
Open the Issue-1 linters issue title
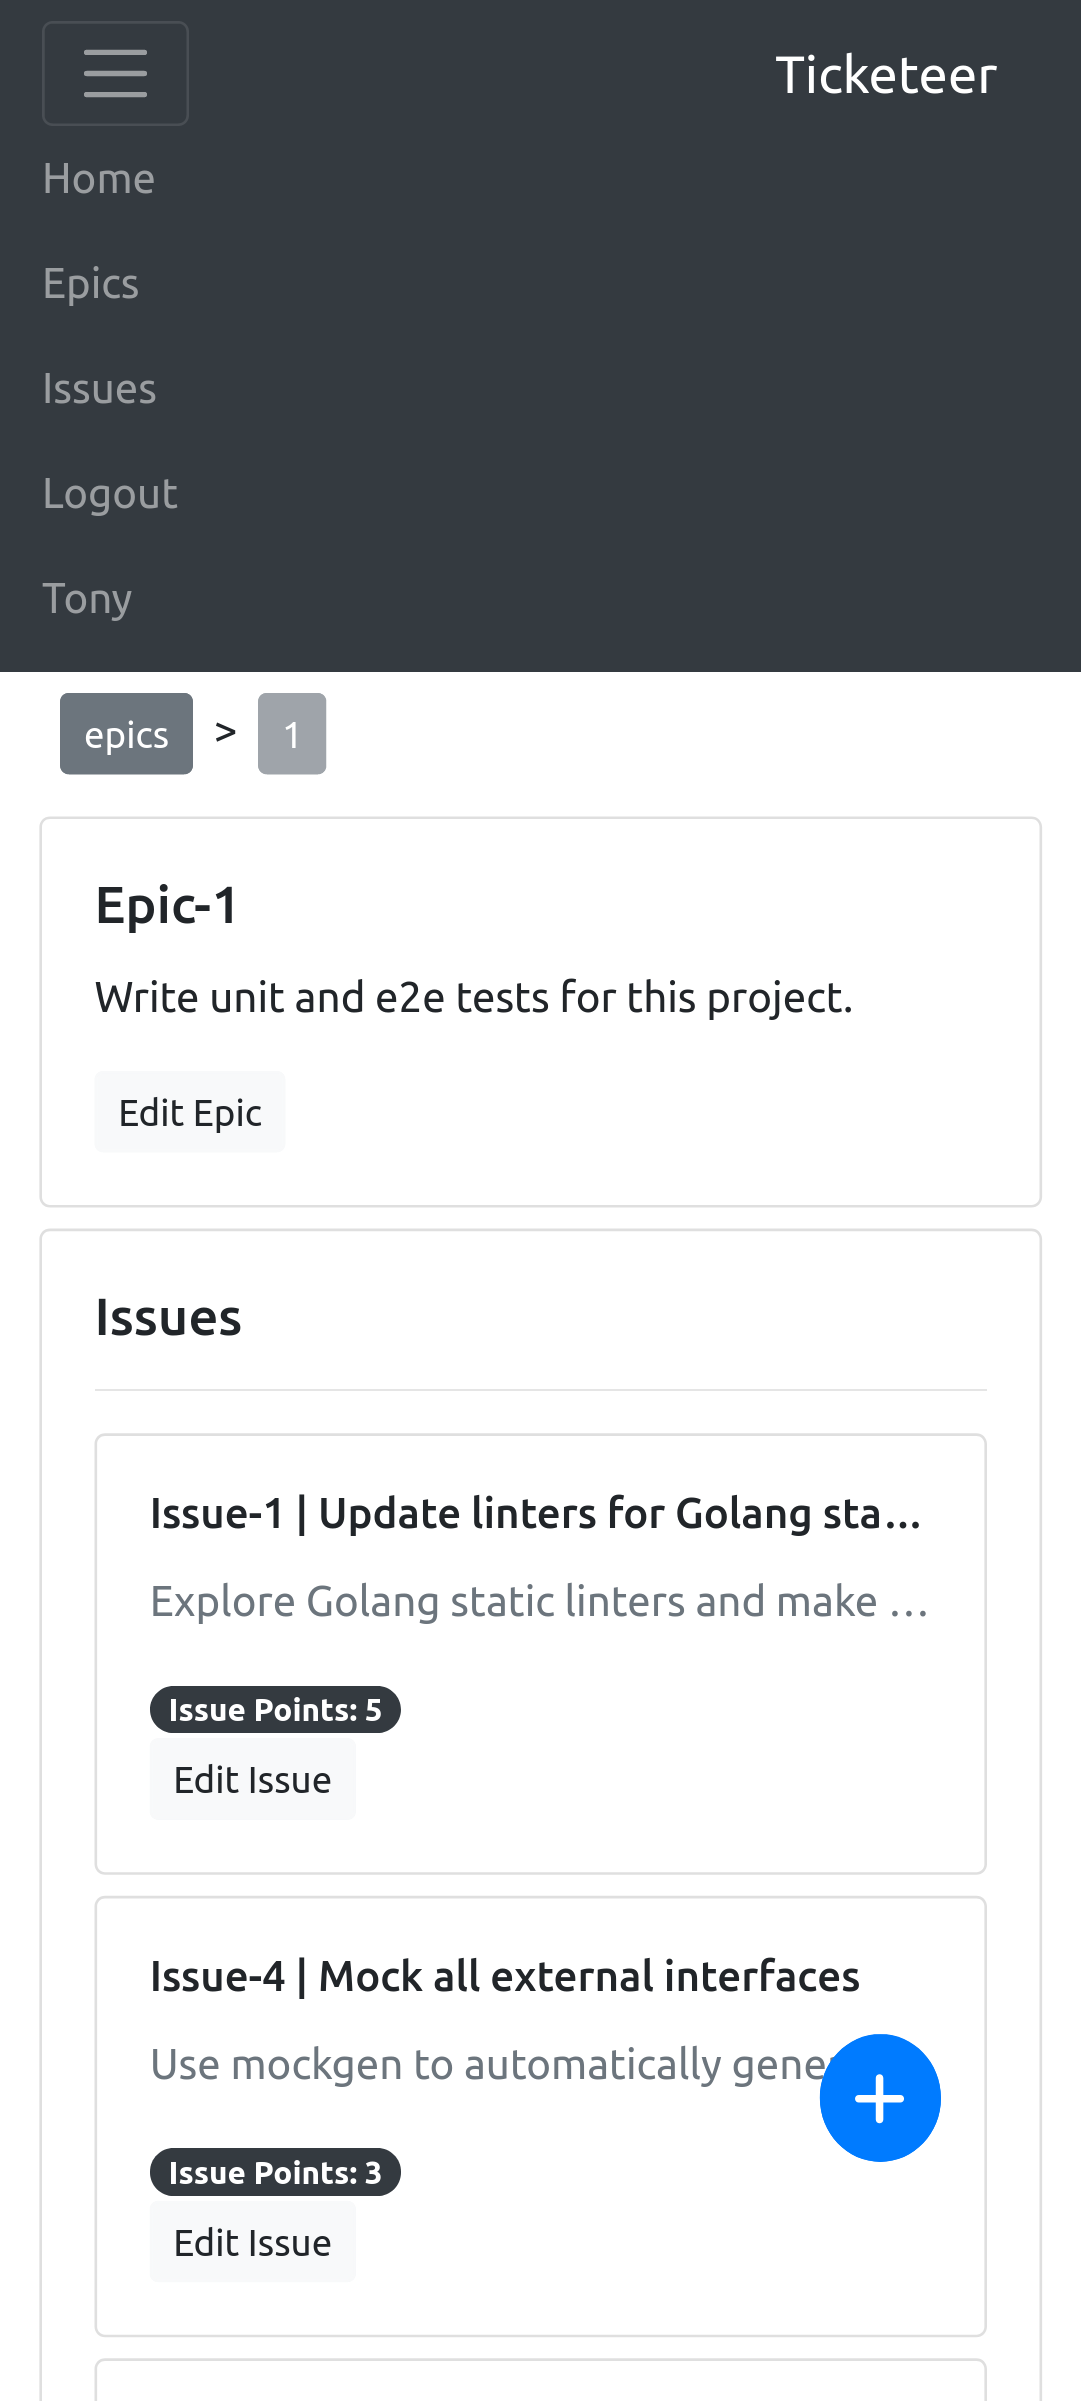pyautogui.click(x=536, y=1512)
